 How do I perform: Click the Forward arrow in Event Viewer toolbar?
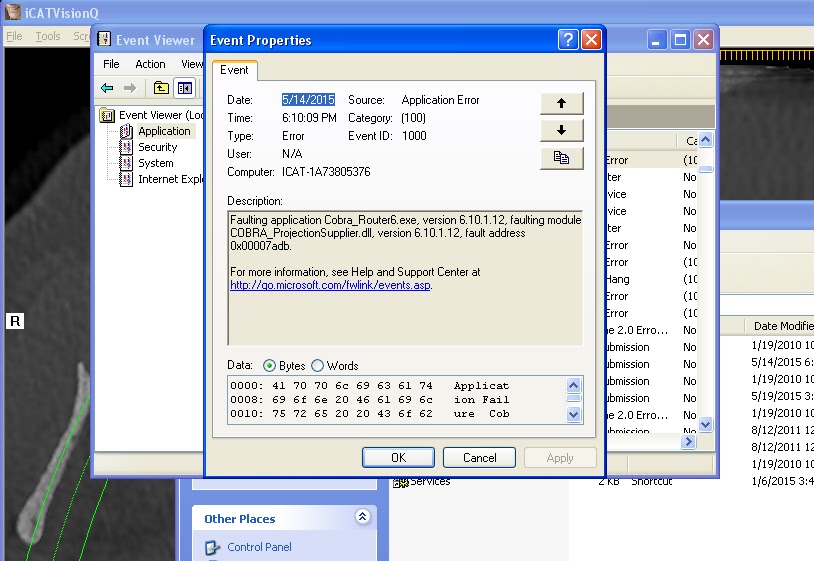tap(130, 88)
